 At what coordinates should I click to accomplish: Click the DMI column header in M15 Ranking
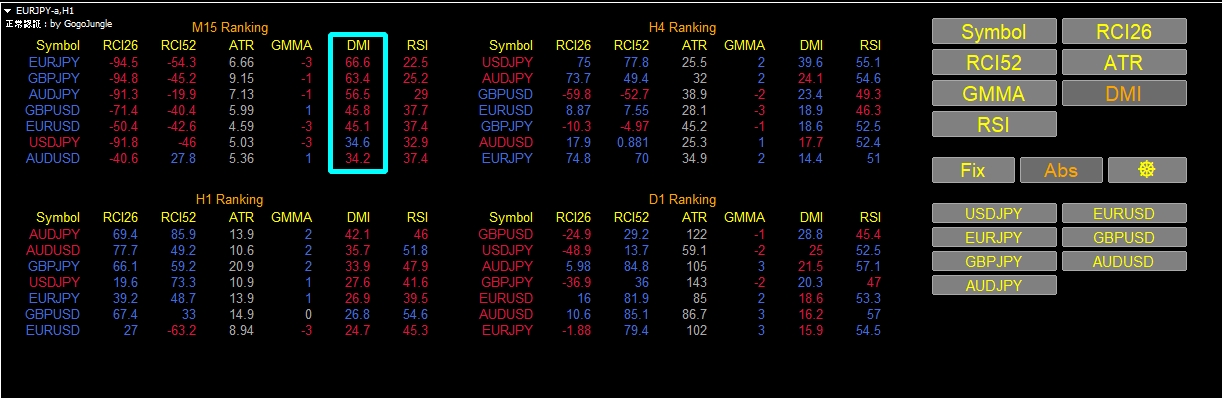tap(358, 45)
